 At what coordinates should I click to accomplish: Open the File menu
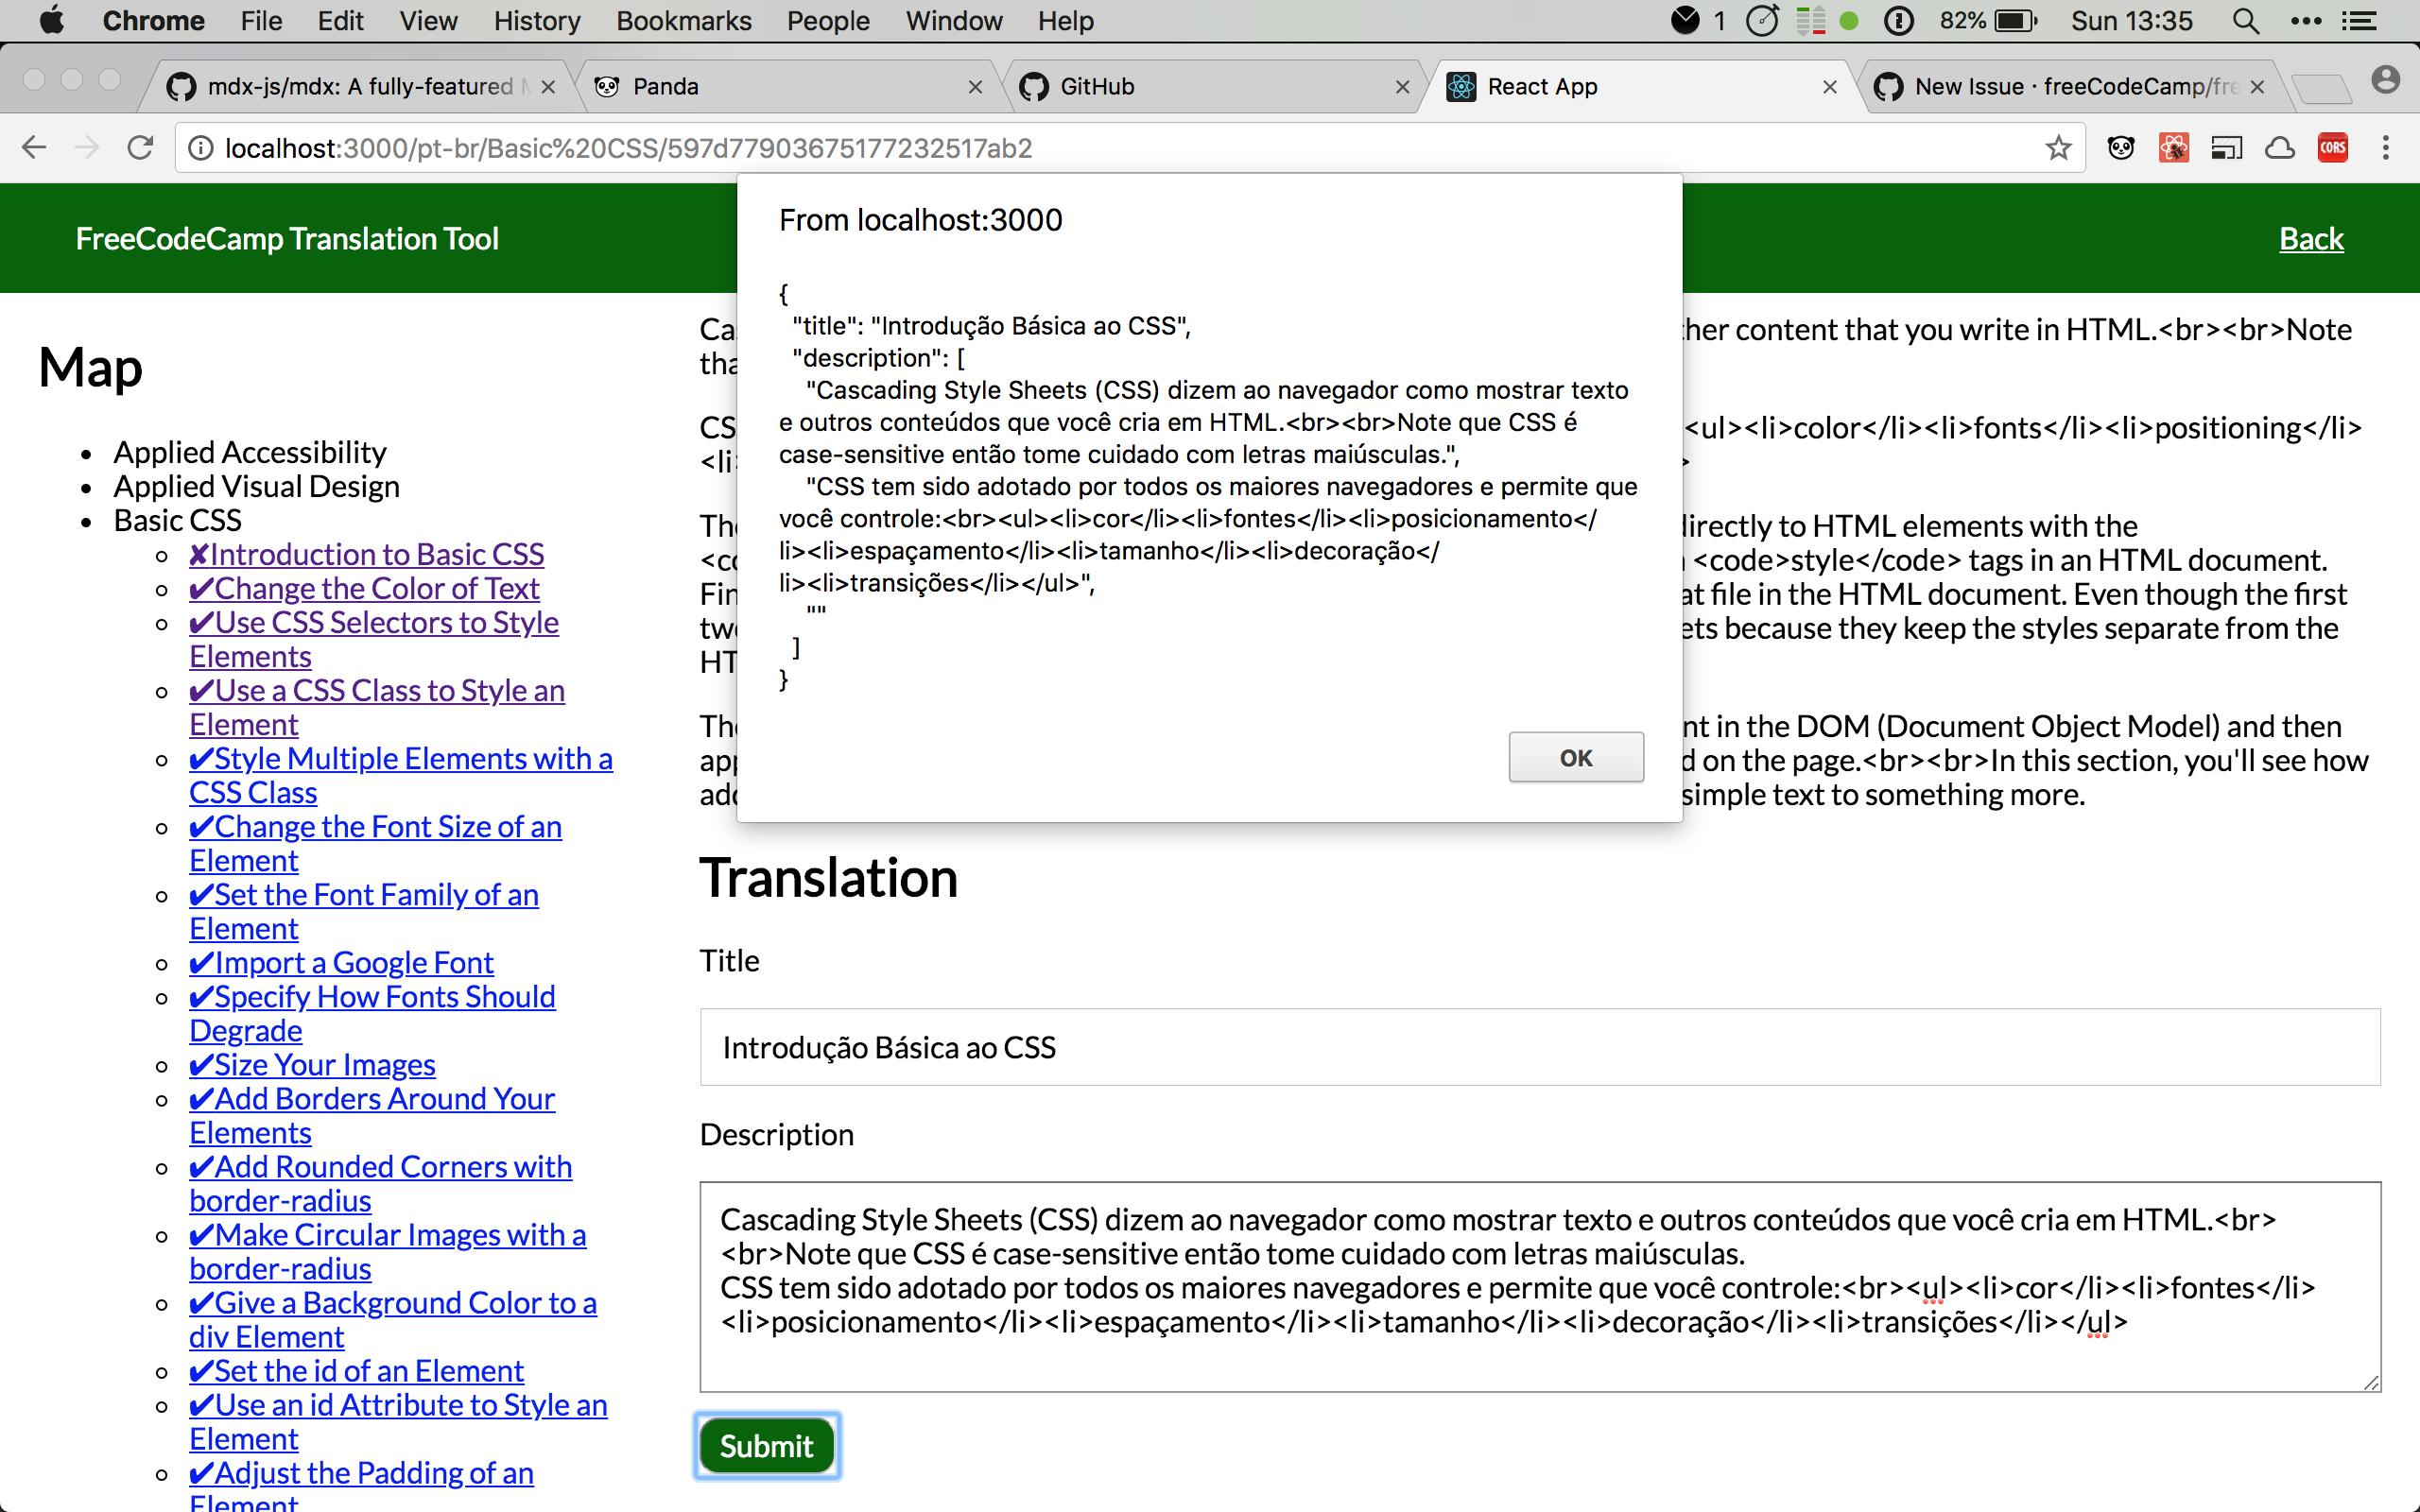tap(261, 20)
